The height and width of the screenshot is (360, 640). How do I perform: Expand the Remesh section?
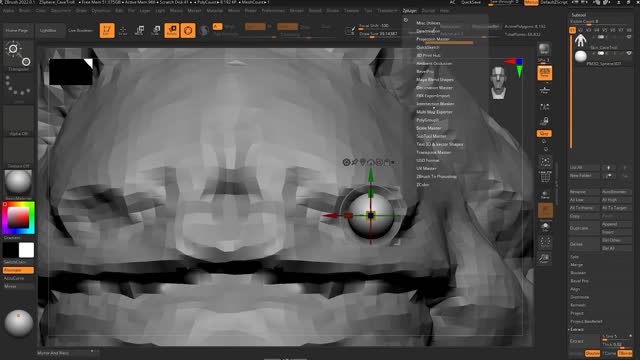coord(578,305)
